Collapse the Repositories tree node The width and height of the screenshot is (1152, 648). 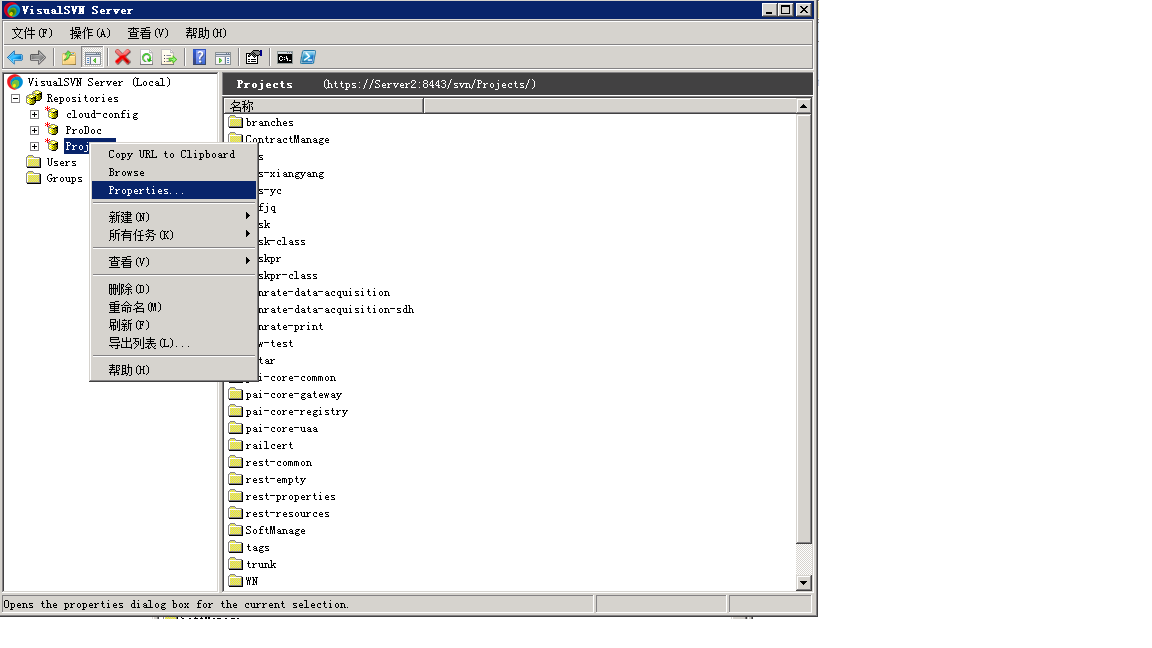click(15, 98)
